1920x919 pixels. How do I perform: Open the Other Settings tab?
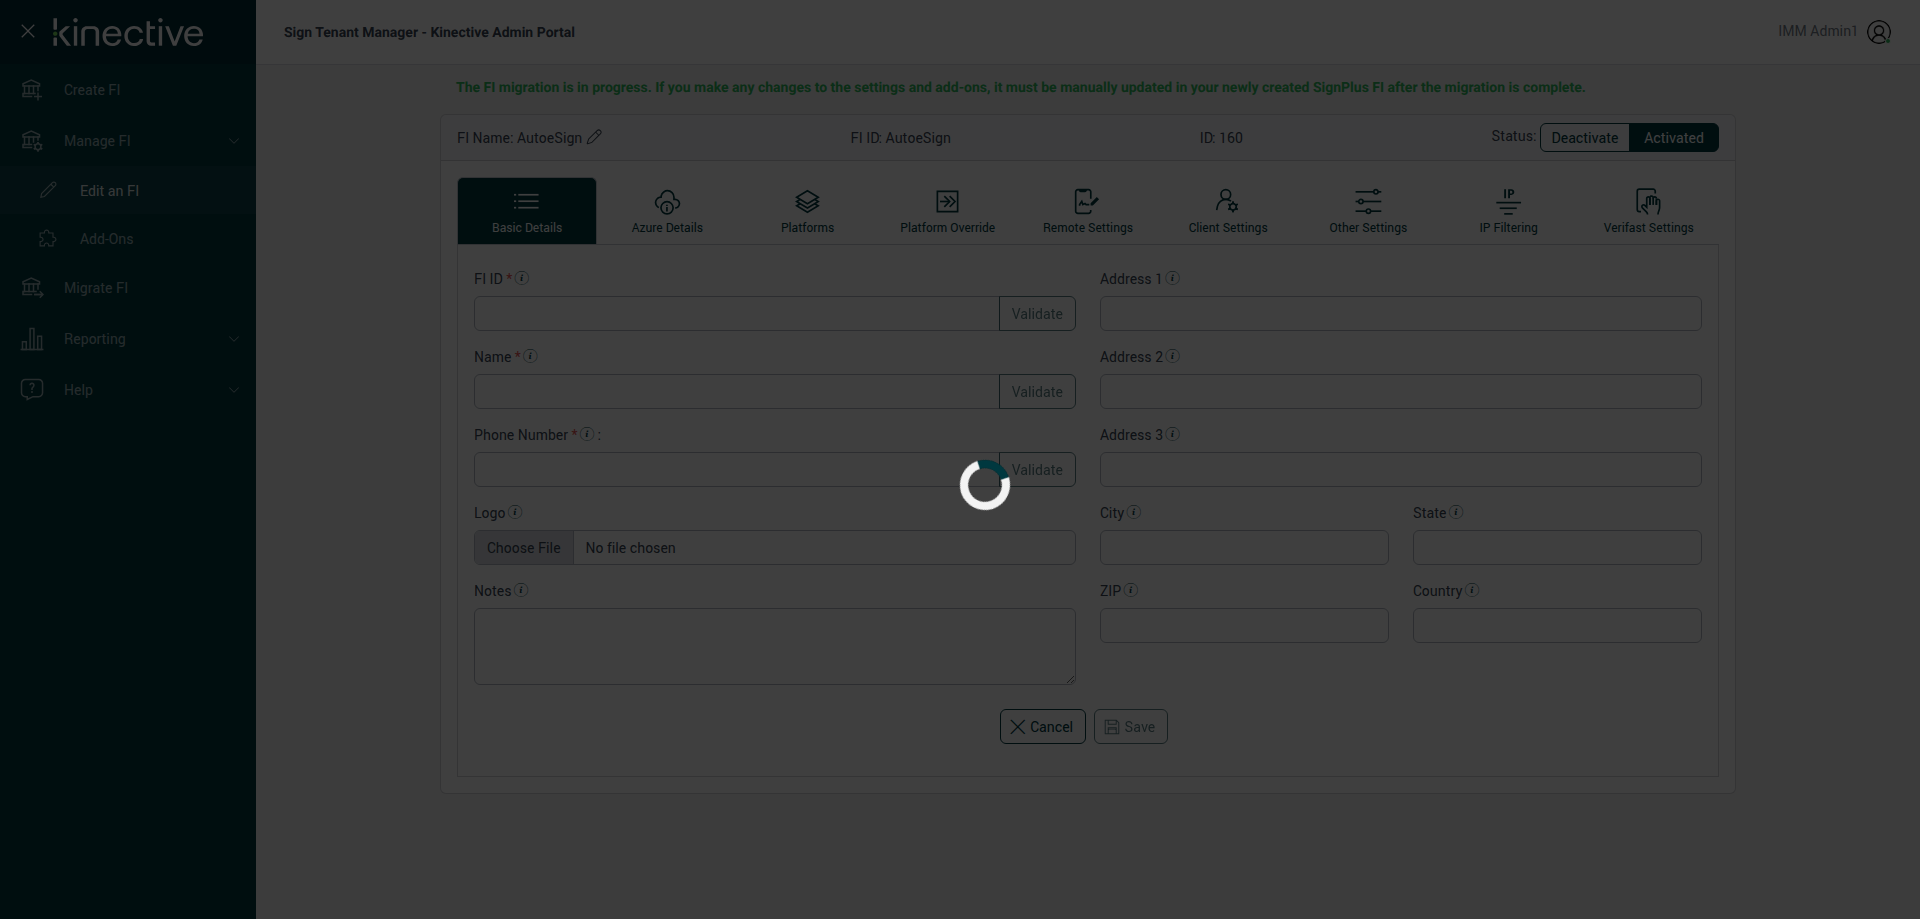1368,211
